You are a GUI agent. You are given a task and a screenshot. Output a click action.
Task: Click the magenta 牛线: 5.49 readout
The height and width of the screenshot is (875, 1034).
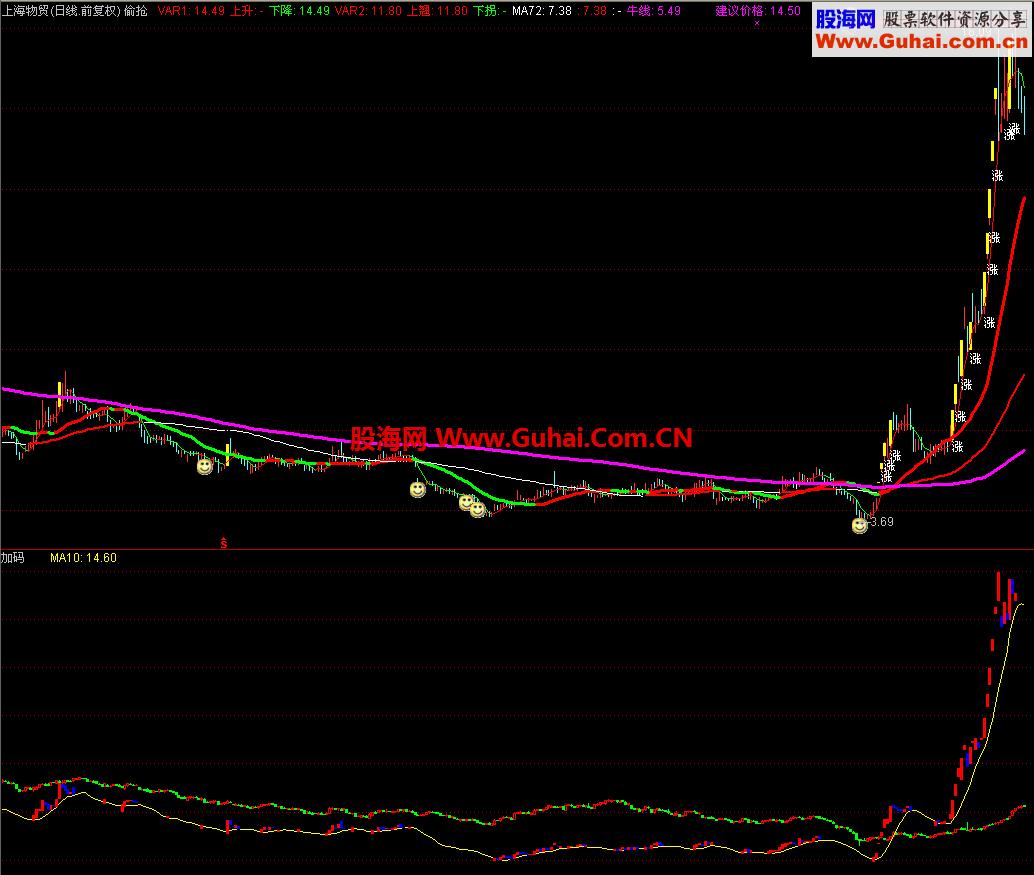tap(654, 11)
